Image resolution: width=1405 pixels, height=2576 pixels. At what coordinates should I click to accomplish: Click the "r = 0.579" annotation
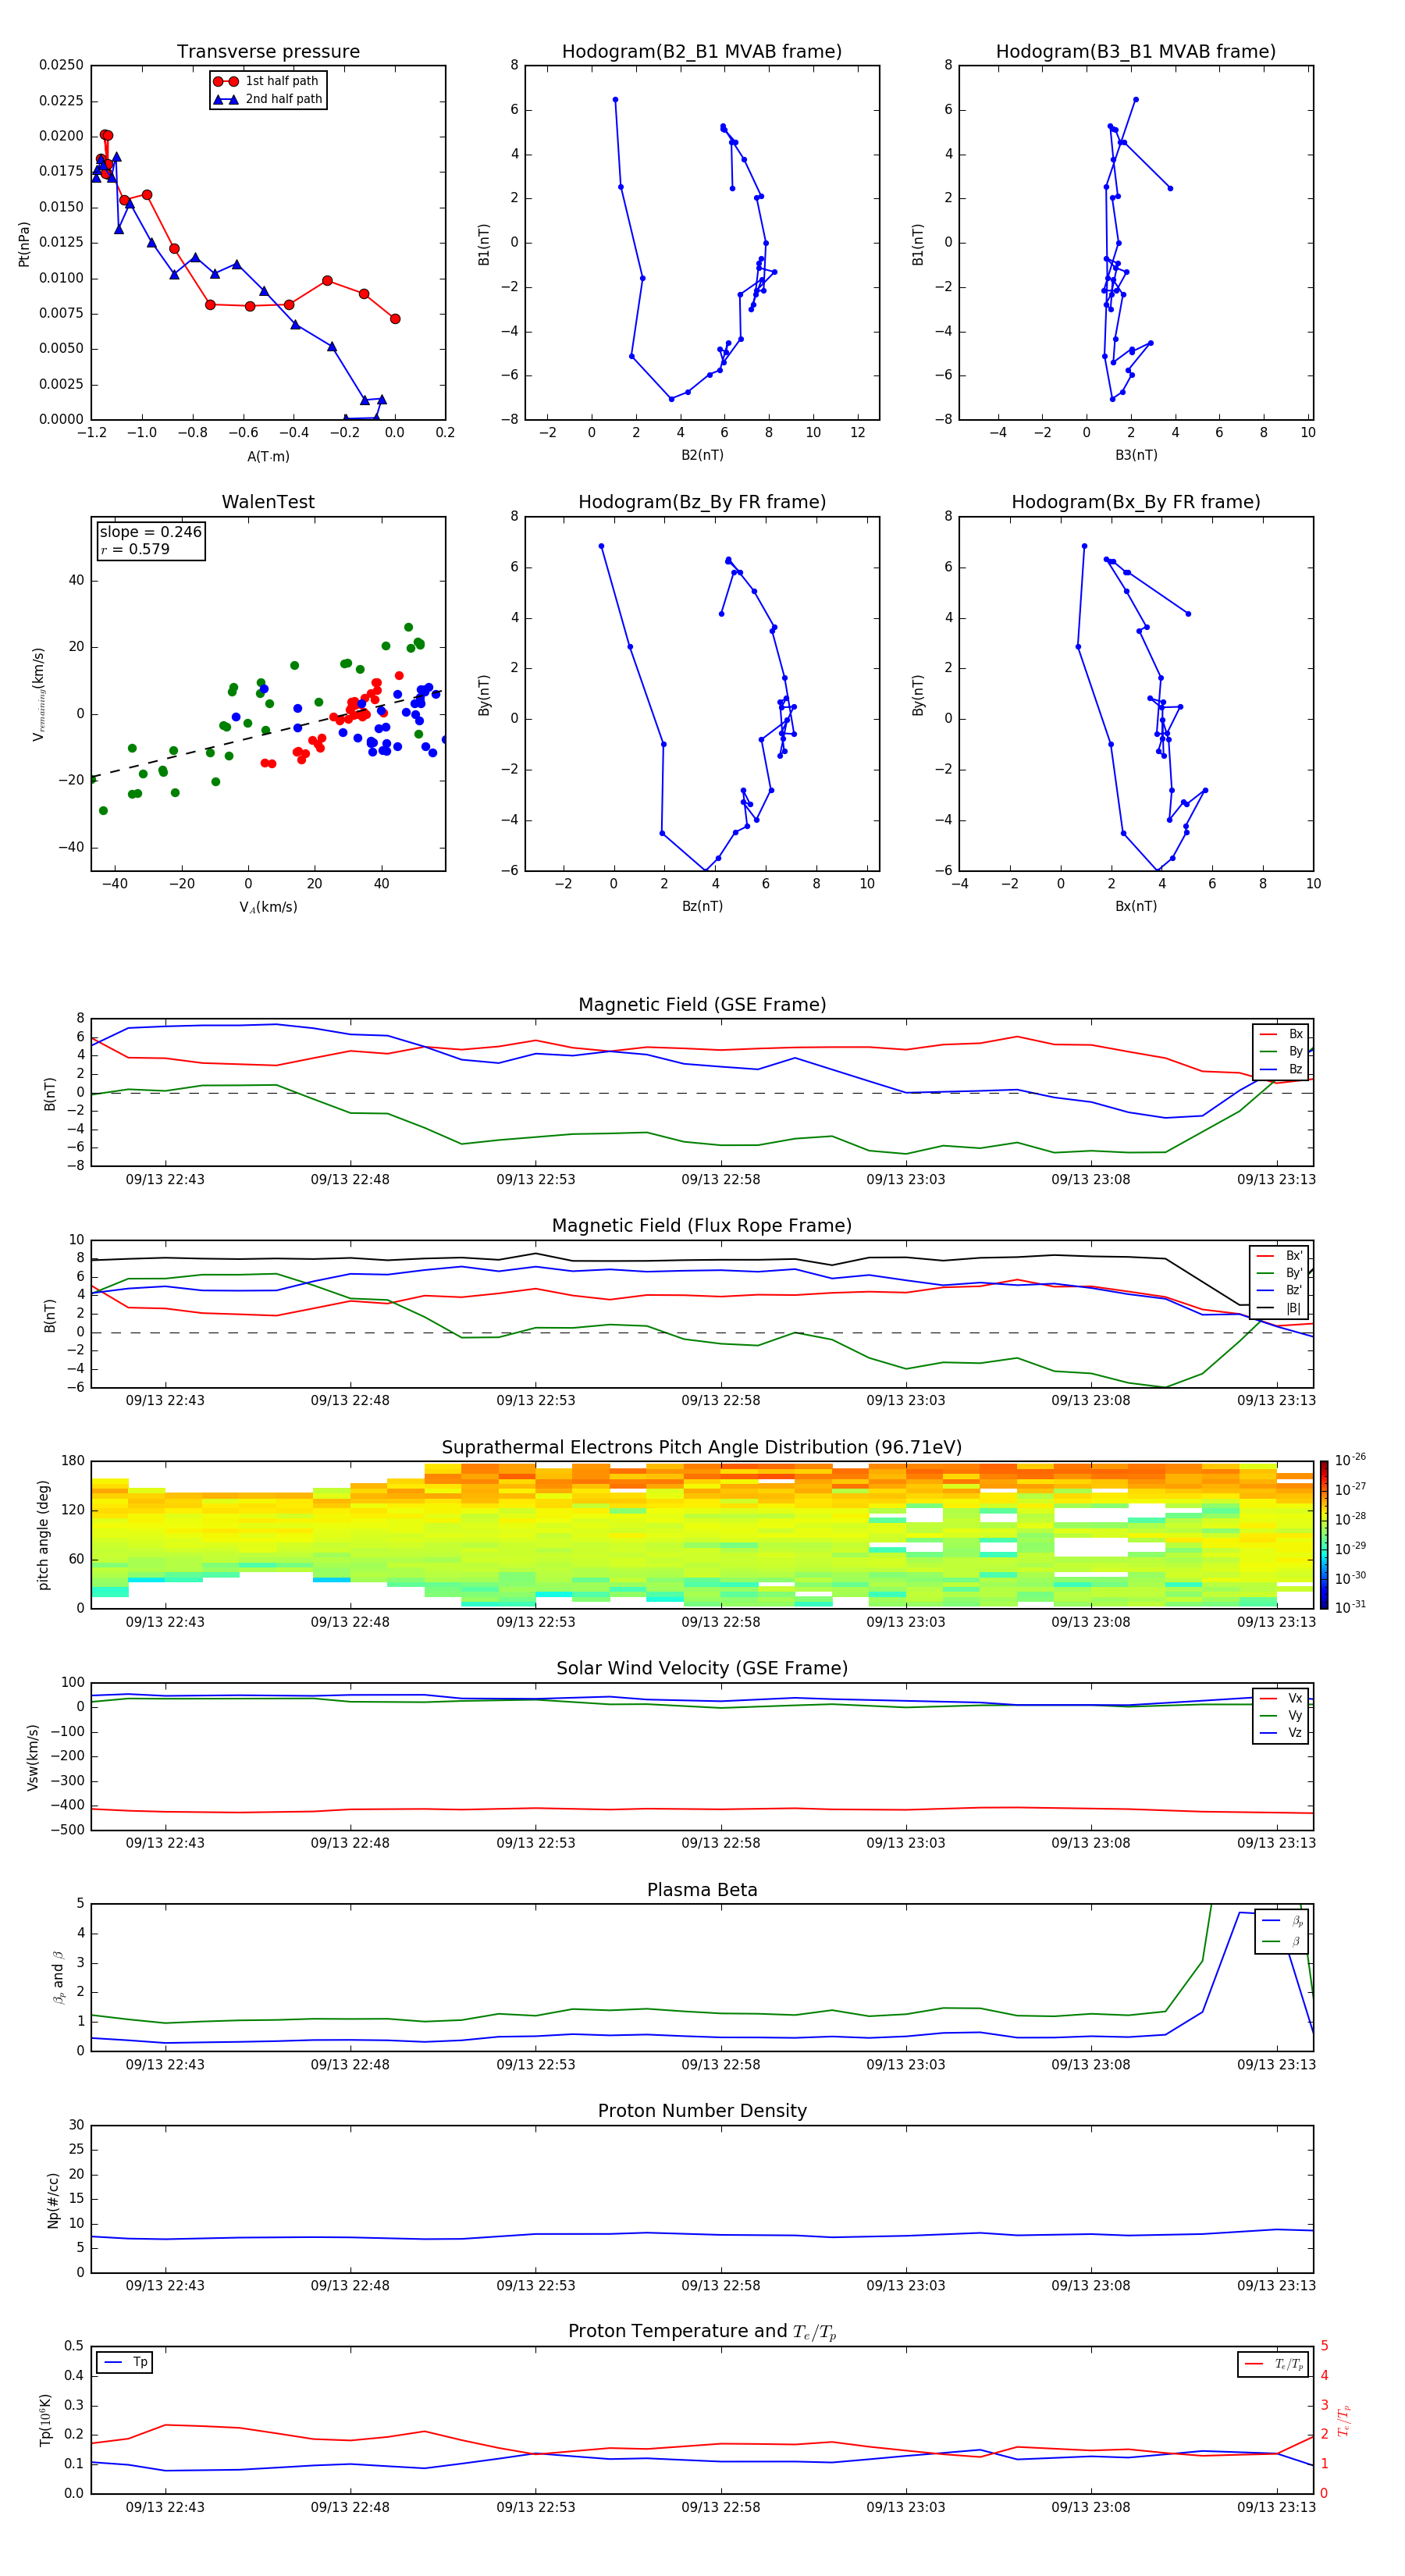coord(135,549)
